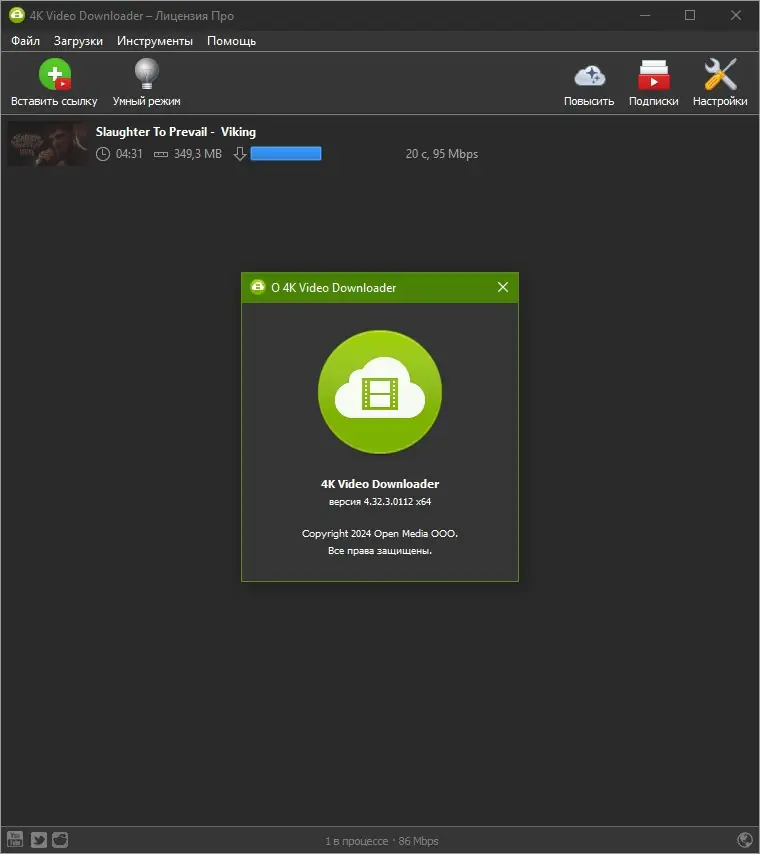Image resolution: width=760 pixels, height=854 pixels.
Task: Click the version 4.32.3.0112 x64 text
Action: point(380,502)
